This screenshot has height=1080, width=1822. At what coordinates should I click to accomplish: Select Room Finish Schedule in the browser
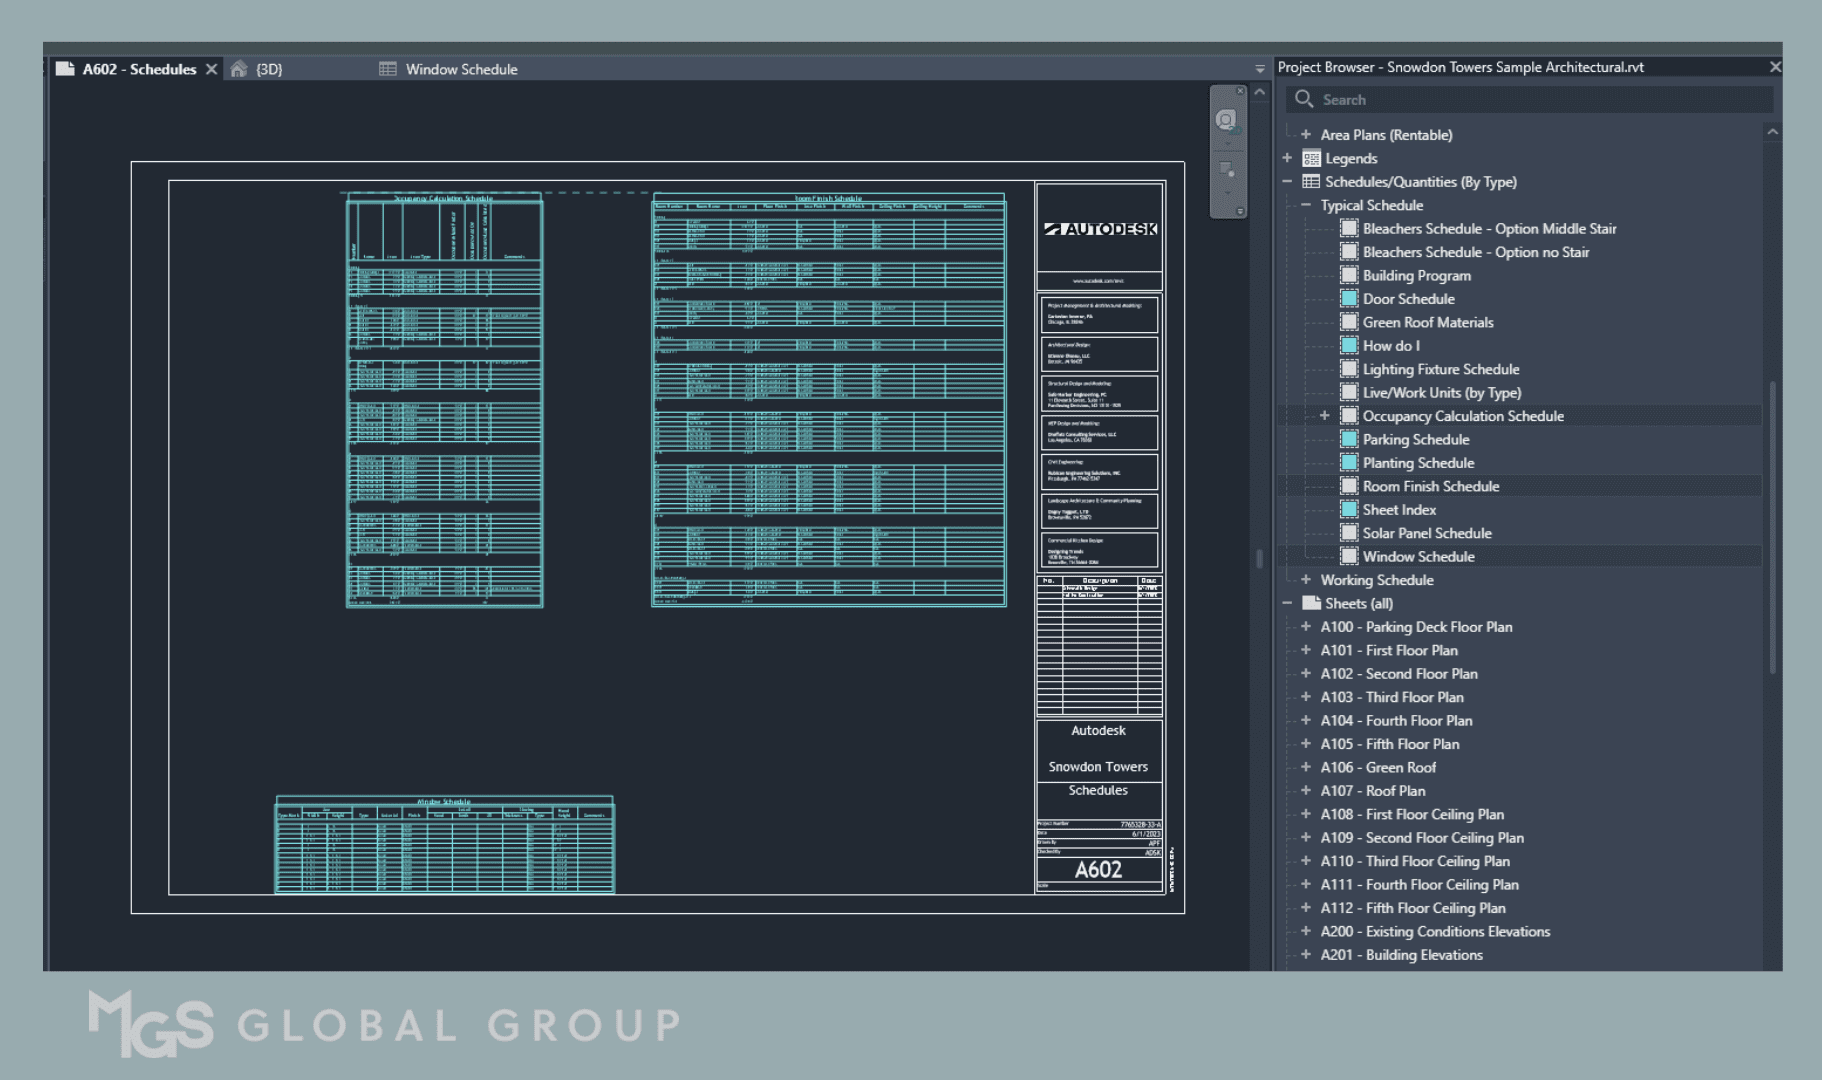[1431, 486]
